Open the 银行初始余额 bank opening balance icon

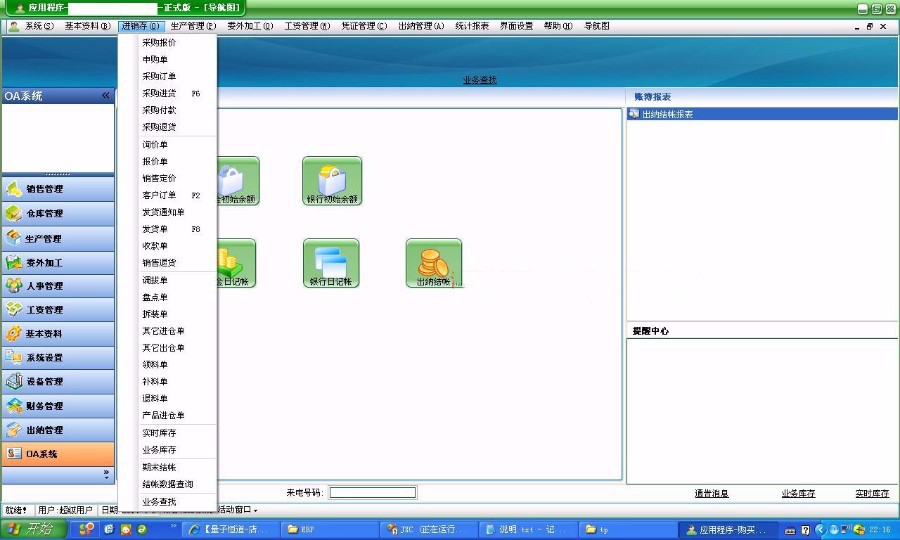pos(332,181)
